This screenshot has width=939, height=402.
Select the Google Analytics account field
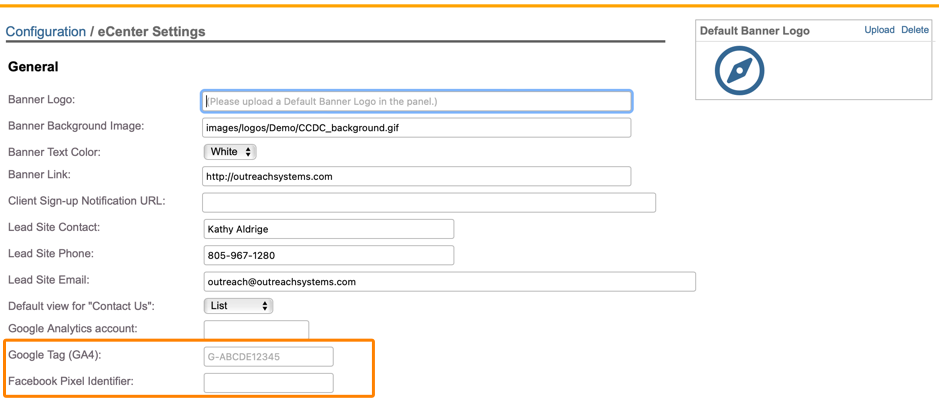coord(256,329)
